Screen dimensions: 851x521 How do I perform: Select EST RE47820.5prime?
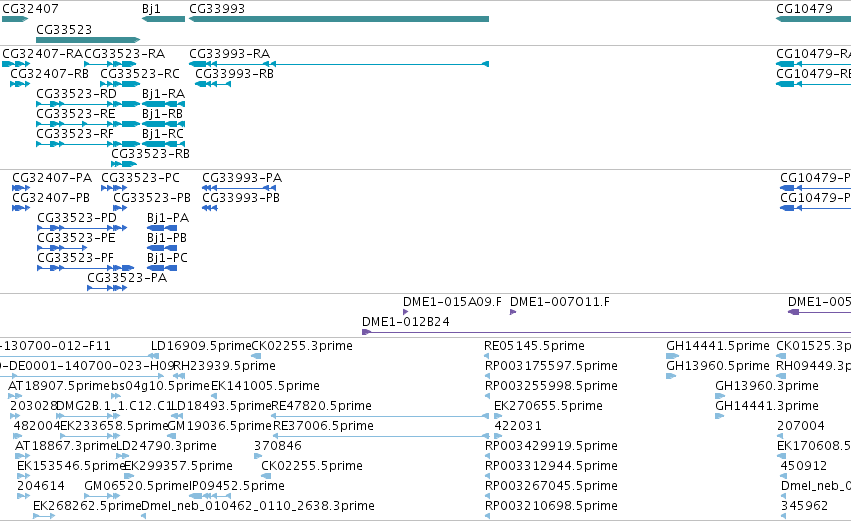click(321, 406)
